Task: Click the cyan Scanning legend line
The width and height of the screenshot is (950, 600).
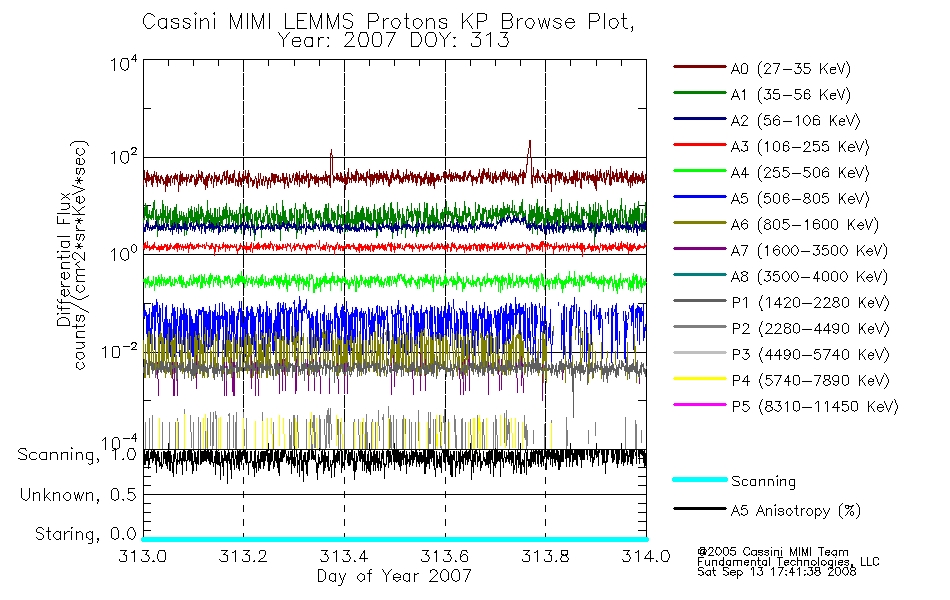Action: [700, 479]
